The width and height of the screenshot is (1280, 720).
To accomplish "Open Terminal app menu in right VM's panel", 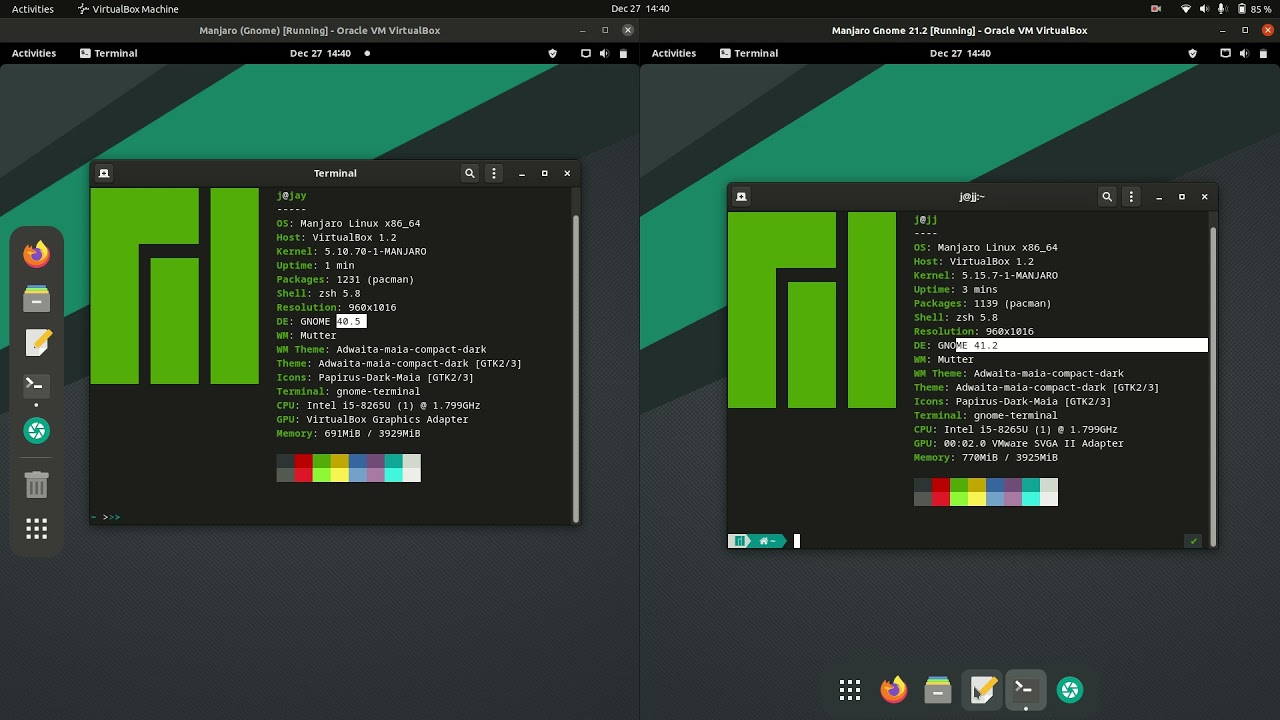I will 749,53.
